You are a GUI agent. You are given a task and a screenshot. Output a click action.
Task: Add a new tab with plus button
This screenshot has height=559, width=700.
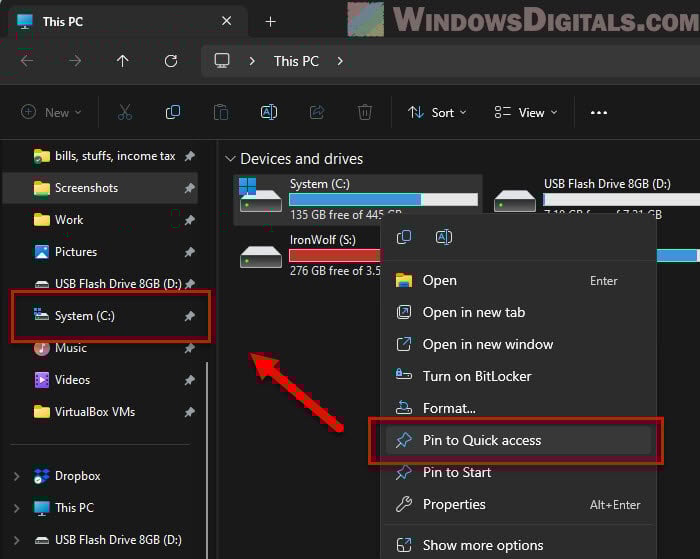[x=271, y=21]
